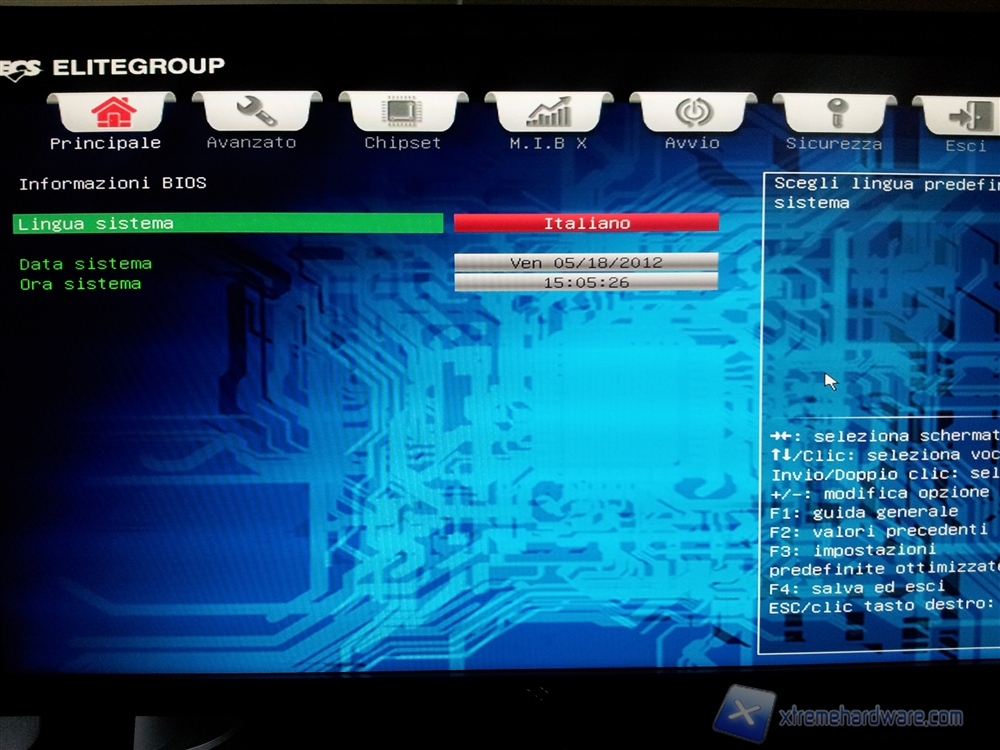Screen dimensions: 1000x750
Task: Open M.I.B X via the bar chart icon
Action: click(x=548, y=111)
